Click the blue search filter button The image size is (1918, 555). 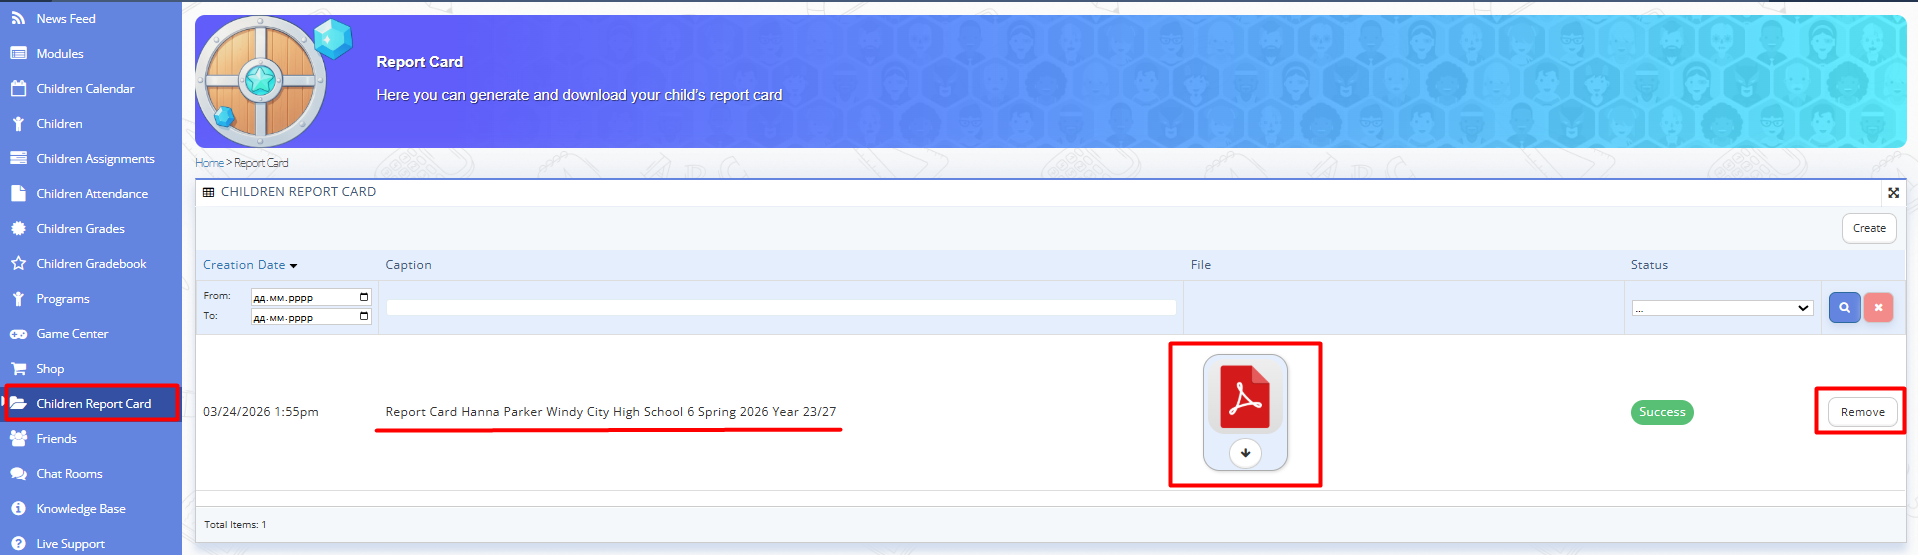[x=1844, y=308]
